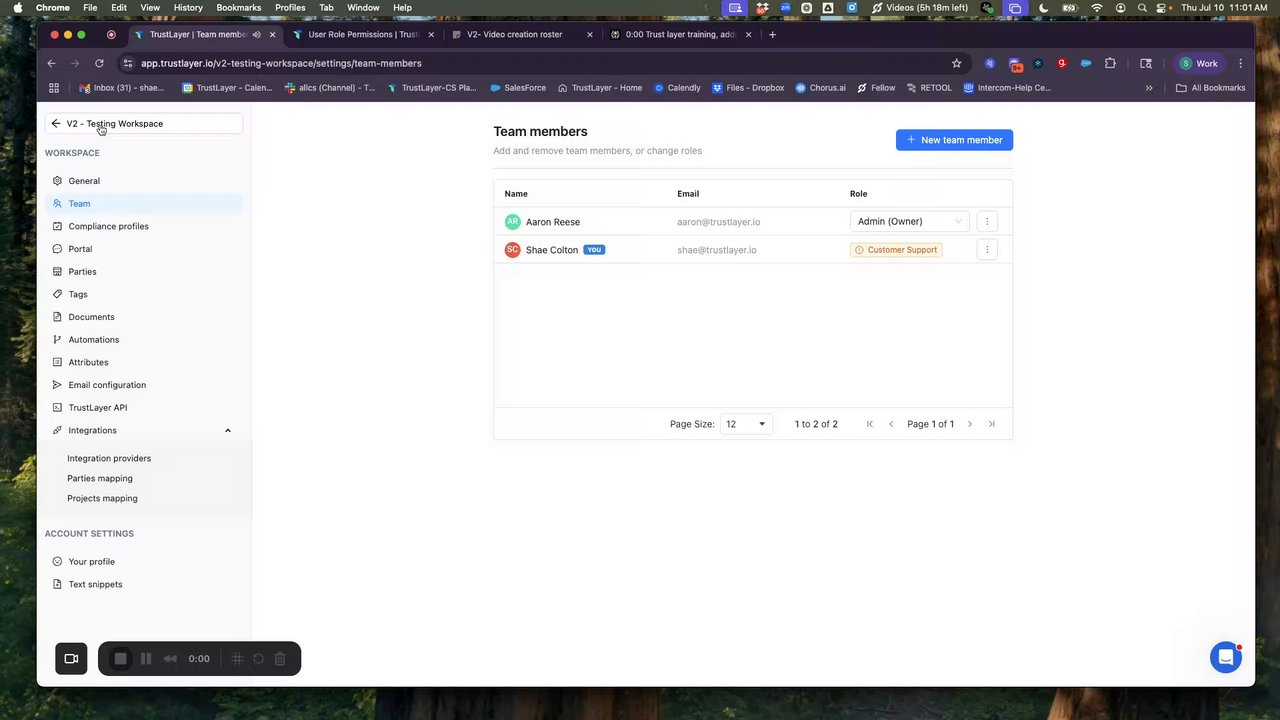The height and width of the screenshot is (720, 1280).
Task: Open three-dot menu for Aaron Reese
Action: point(987,222)
